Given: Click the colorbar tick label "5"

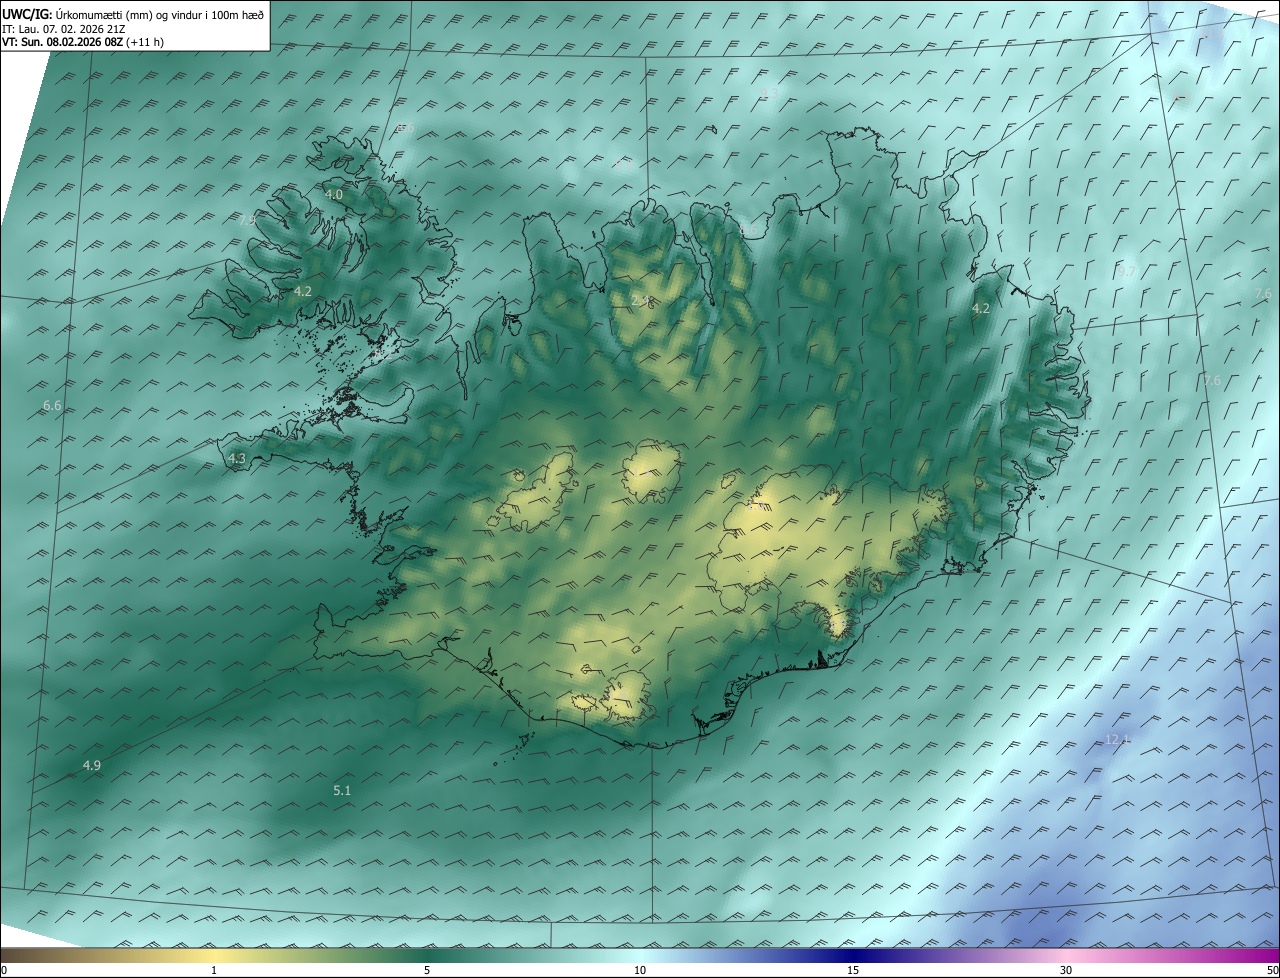Looking at the screenshot, I should point(427,970).
